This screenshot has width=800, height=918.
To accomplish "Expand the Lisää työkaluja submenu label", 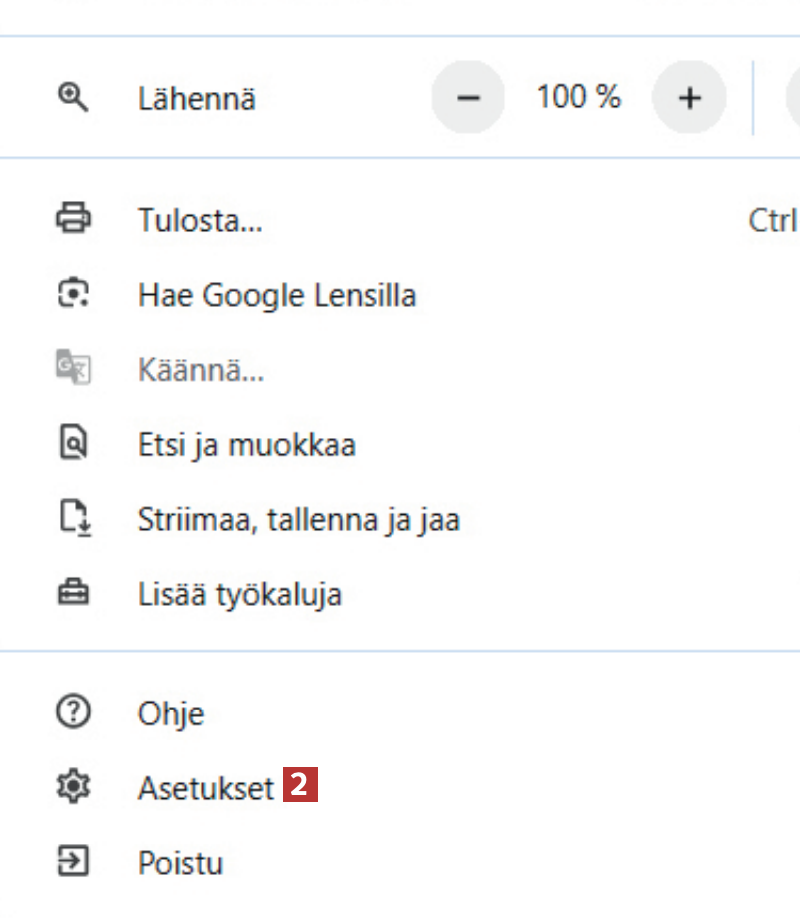I will click(x=240, y=595).
